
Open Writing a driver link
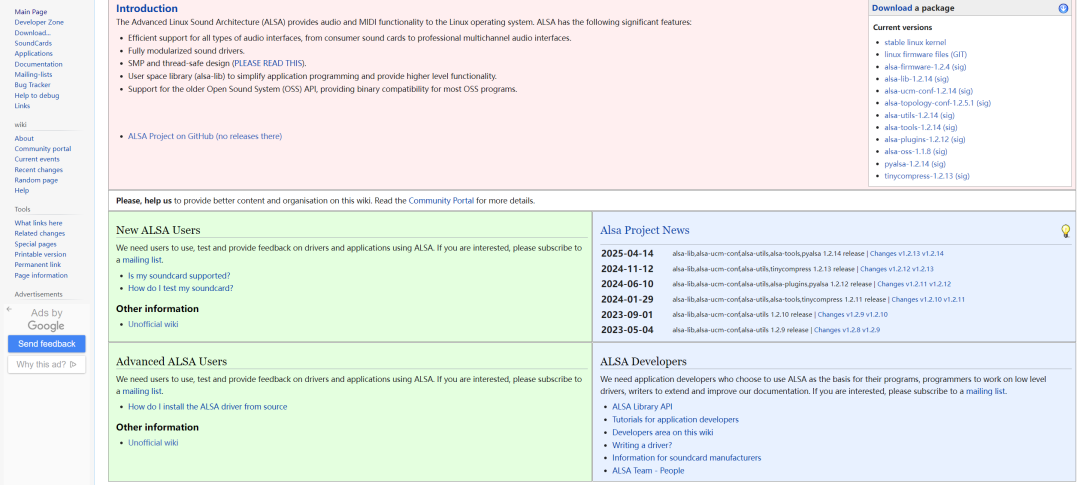click(642, 445)
